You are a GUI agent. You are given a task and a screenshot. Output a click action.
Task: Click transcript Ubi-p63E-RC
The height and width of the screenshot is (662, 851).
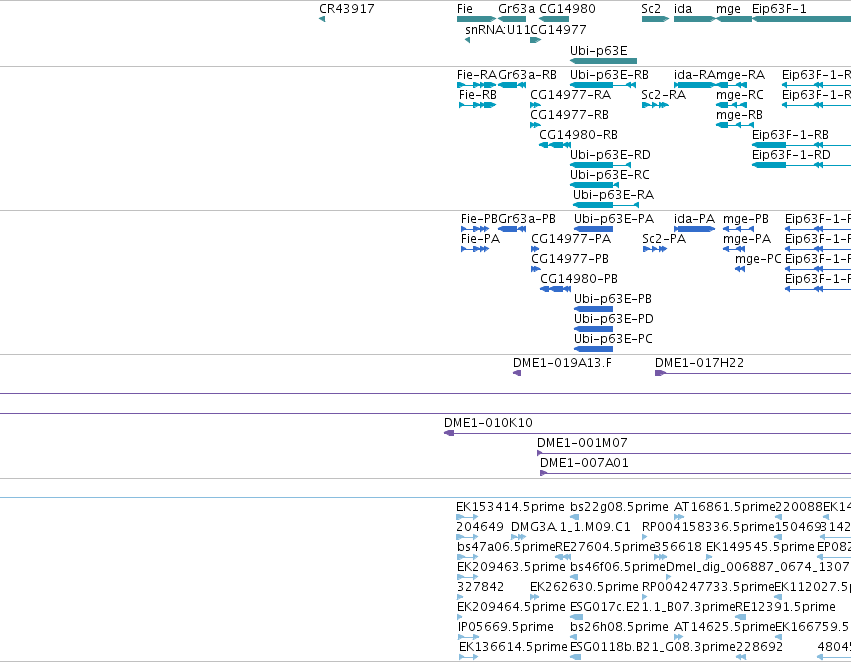click(x=609, y=175)
